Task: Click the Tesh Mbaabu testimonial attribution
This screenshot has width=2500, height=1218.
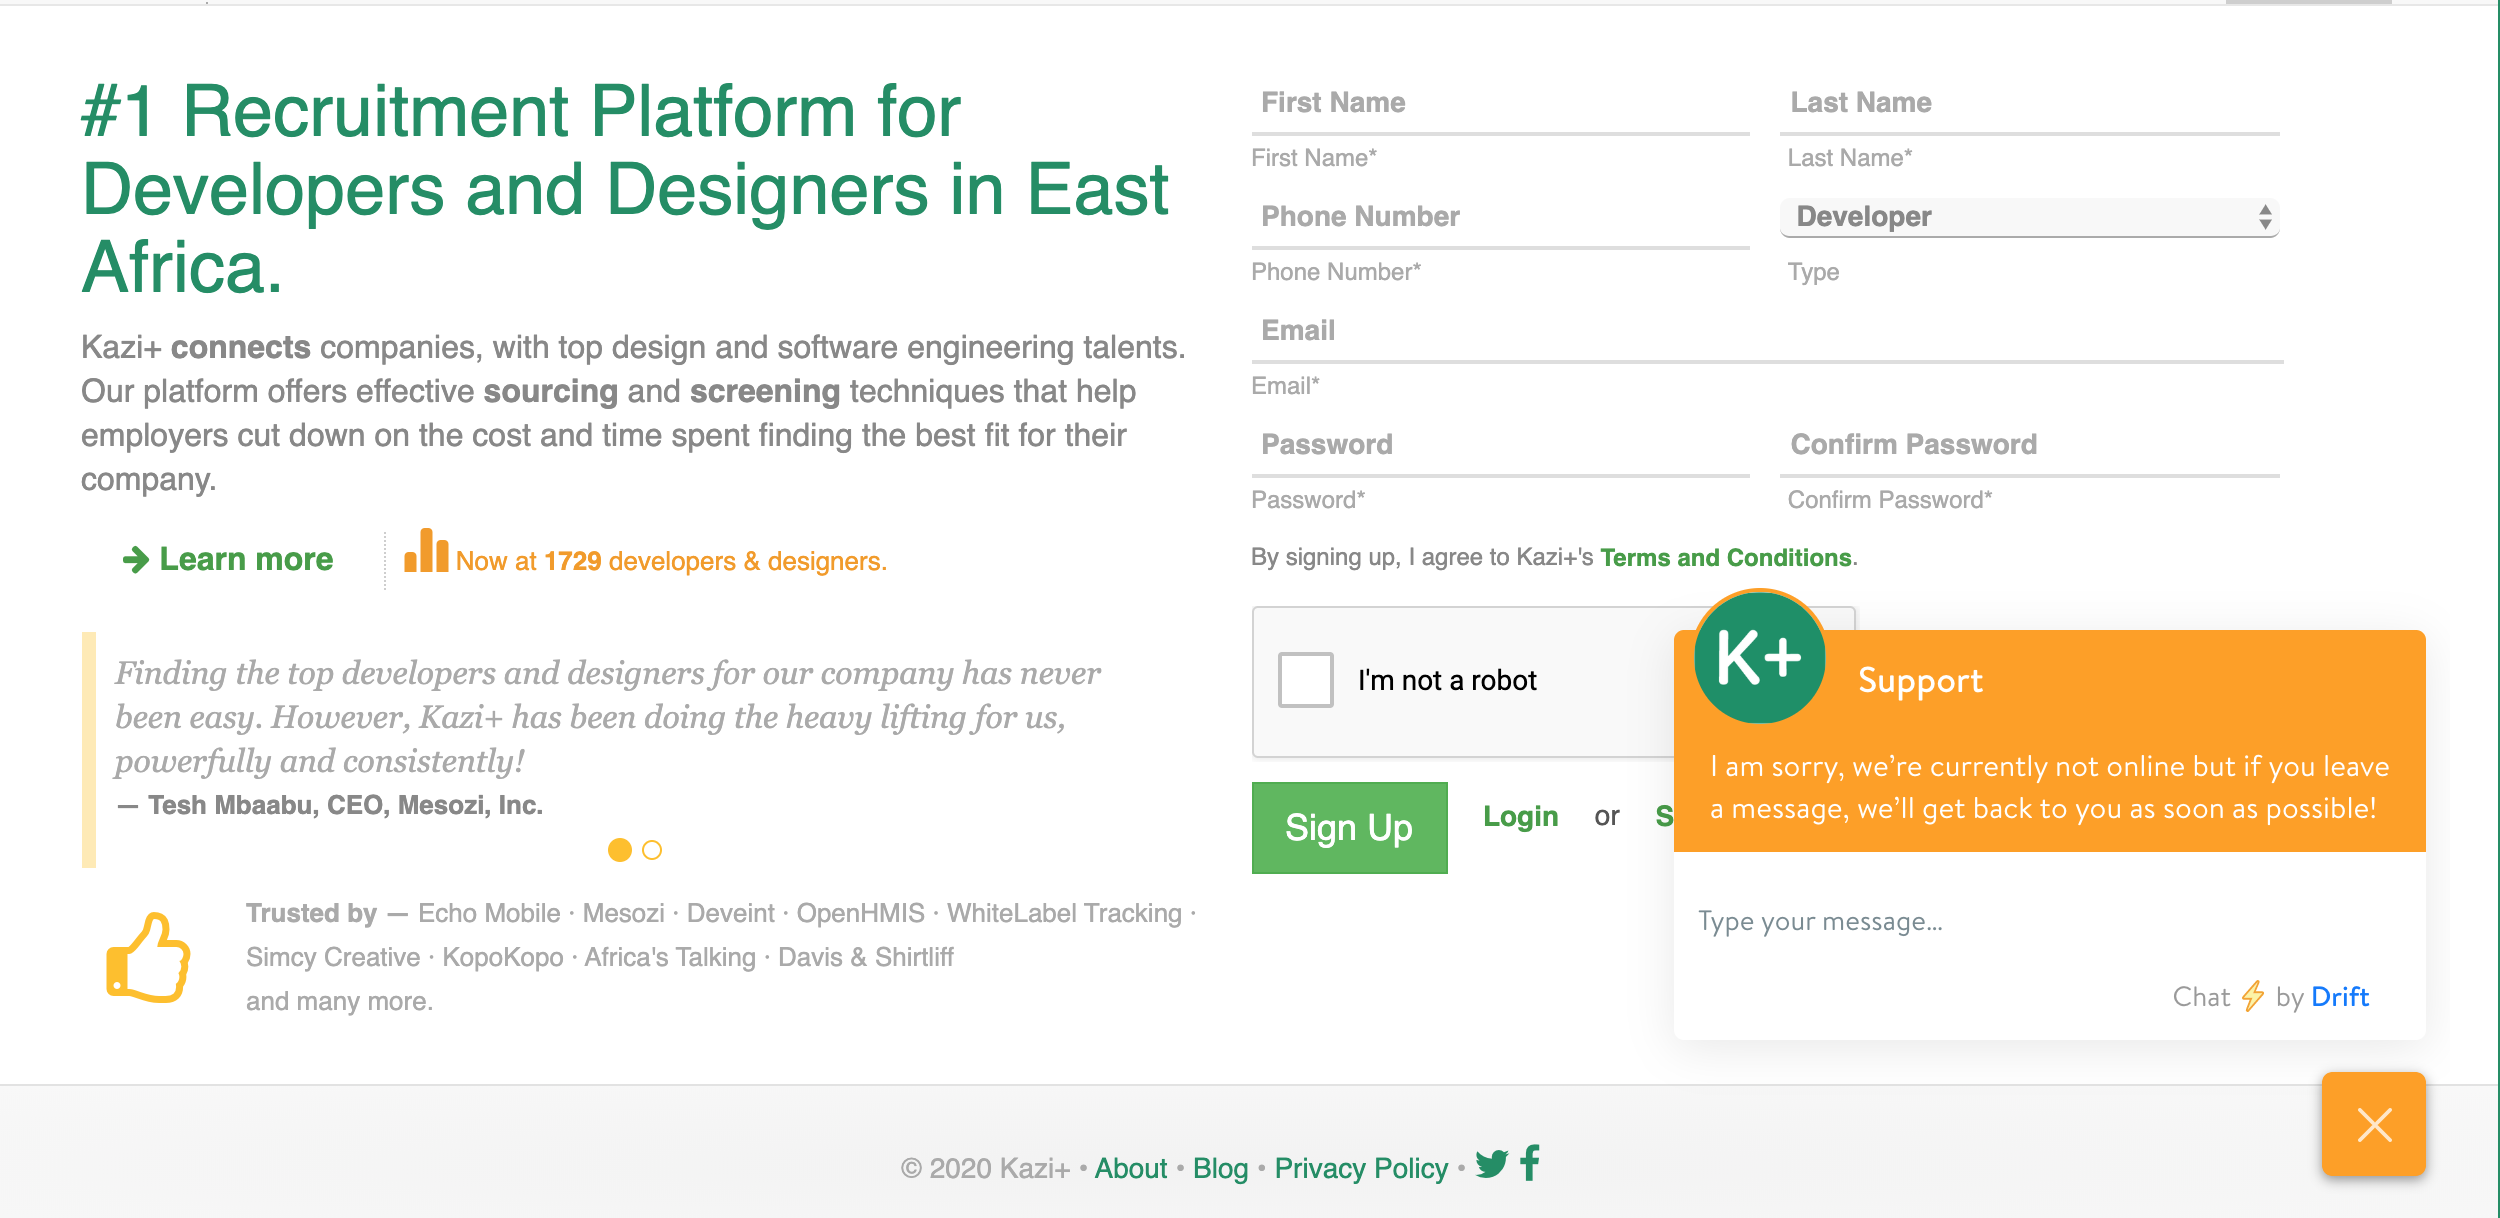Action: point(330,805)
